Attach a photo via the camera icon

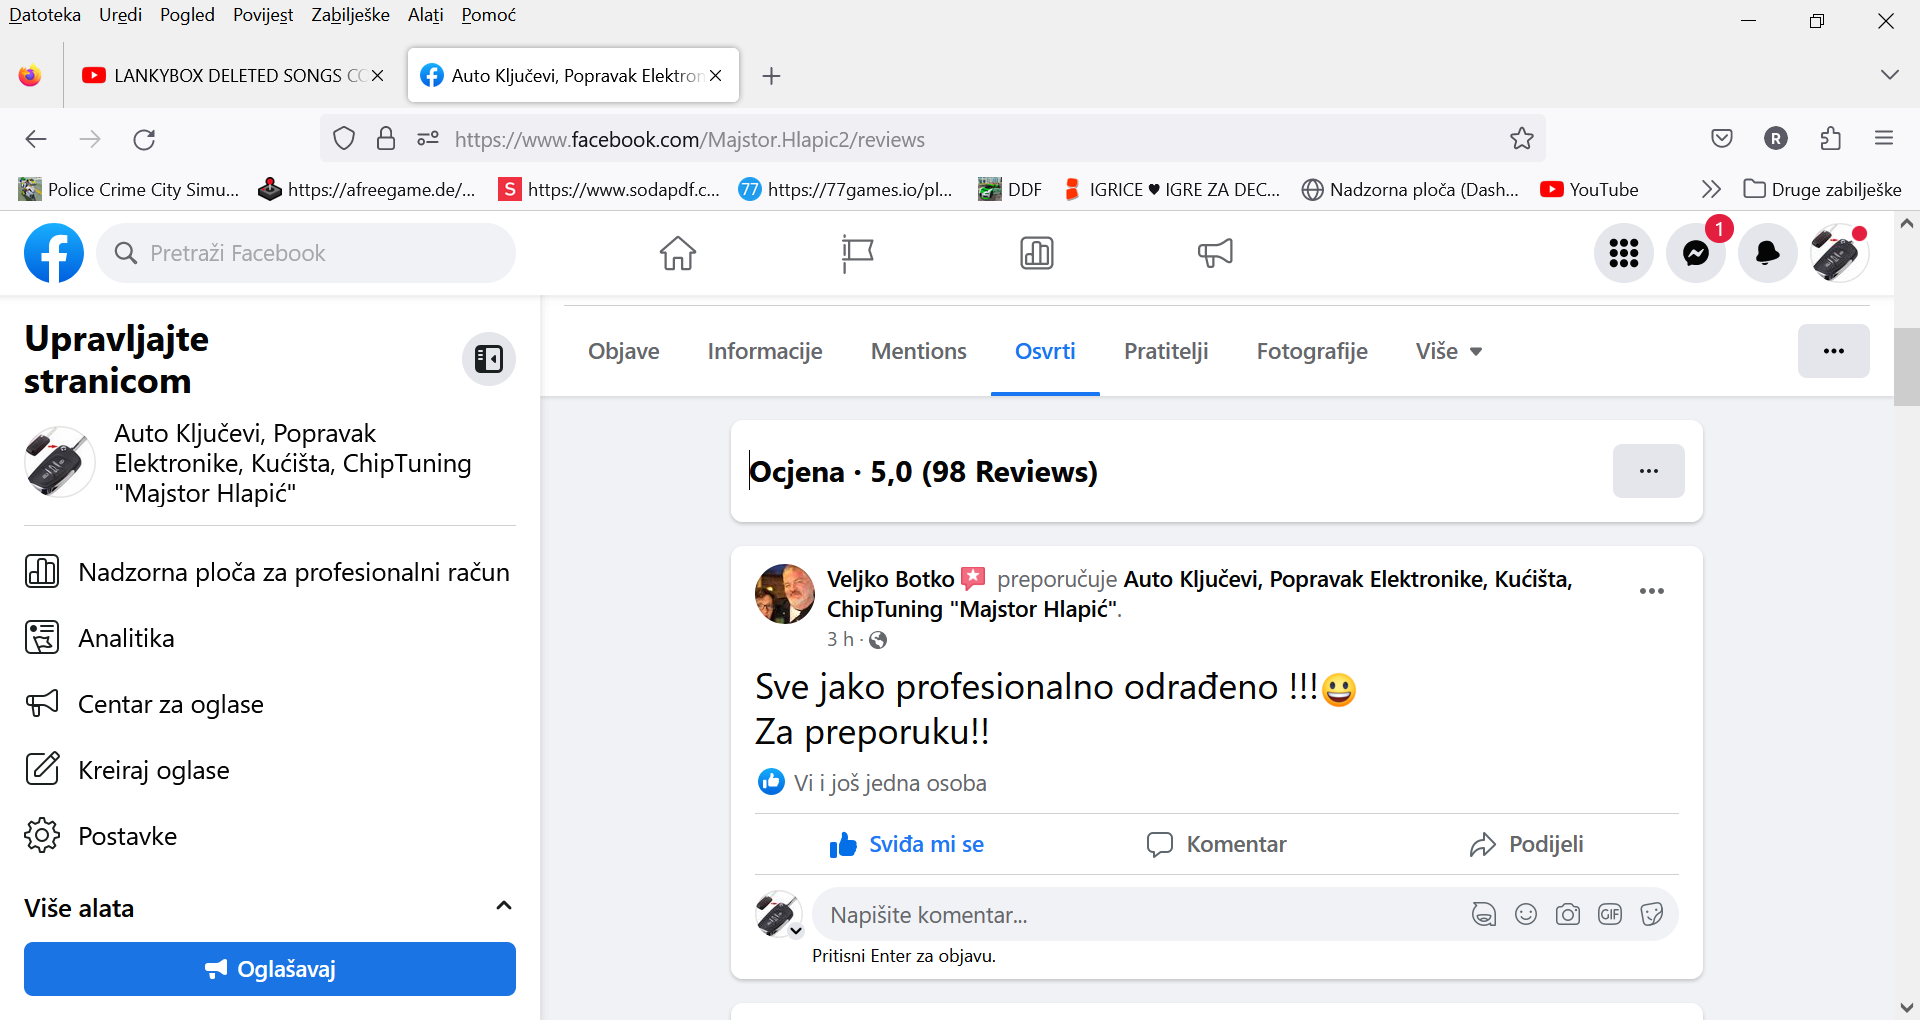tap(1568, 914)
